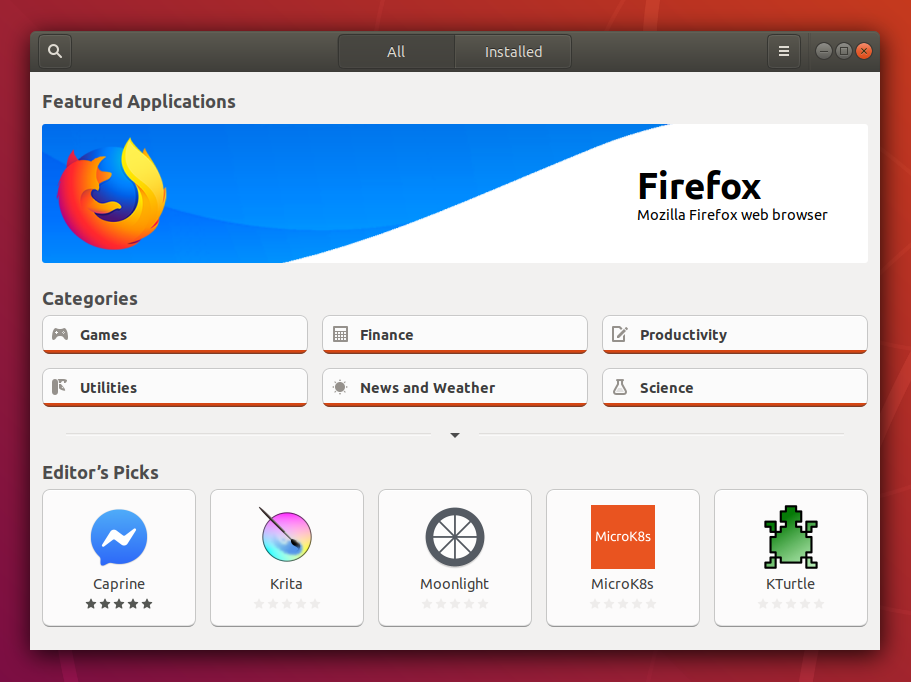Open News and Weather category

coord(455,388)
